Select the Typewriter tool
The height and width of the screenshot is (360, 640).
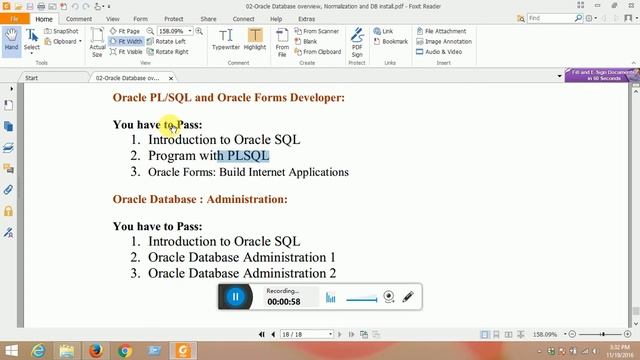point(226,40)
